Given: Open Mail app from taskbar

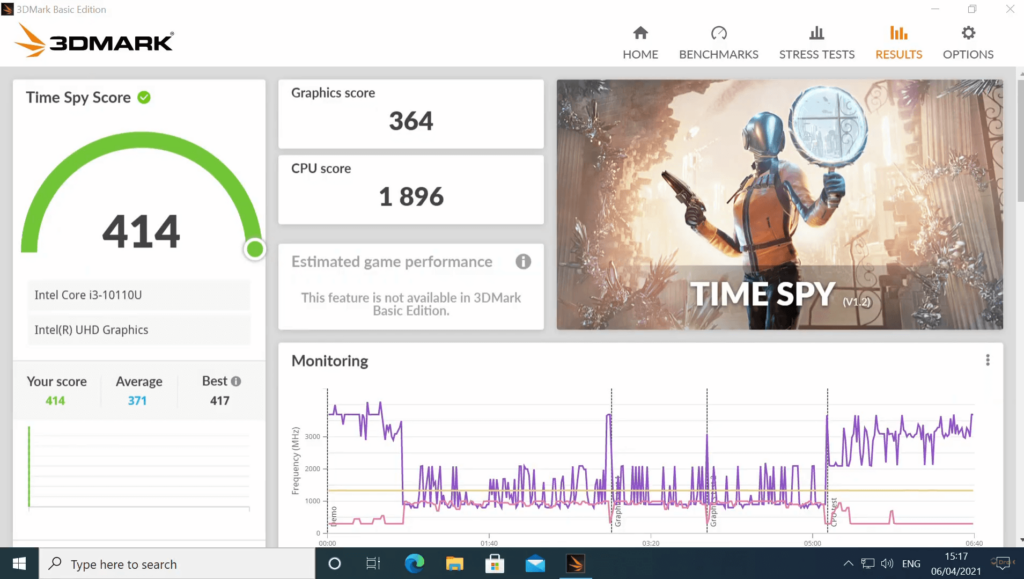Looking at the screenshot, I should pyautogui.click(x=535, y=563).
